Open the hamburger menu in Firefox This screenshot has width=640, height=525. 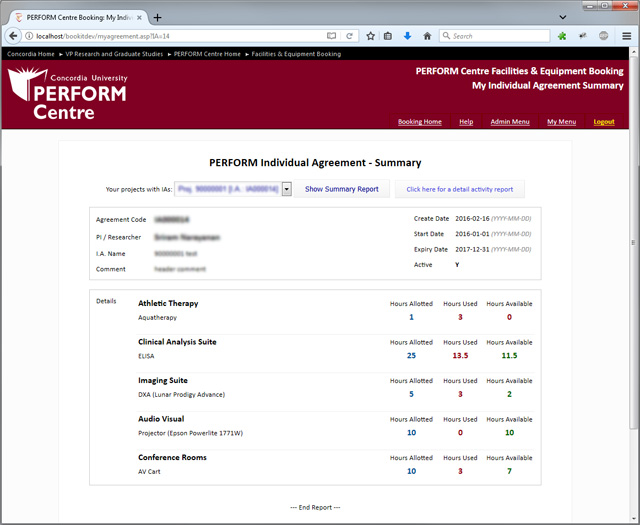point(626,36)
